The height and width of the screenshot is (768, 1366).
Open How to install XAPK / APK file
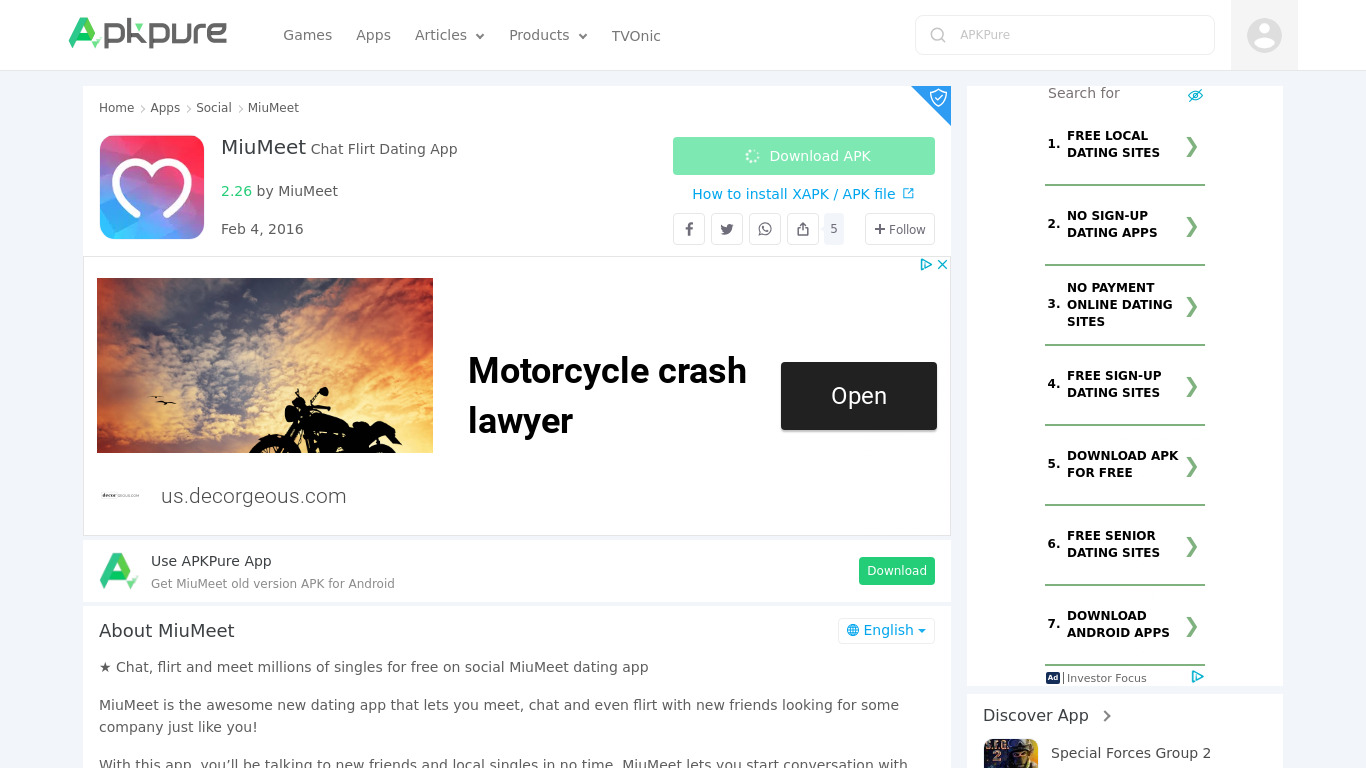point(803,194)
